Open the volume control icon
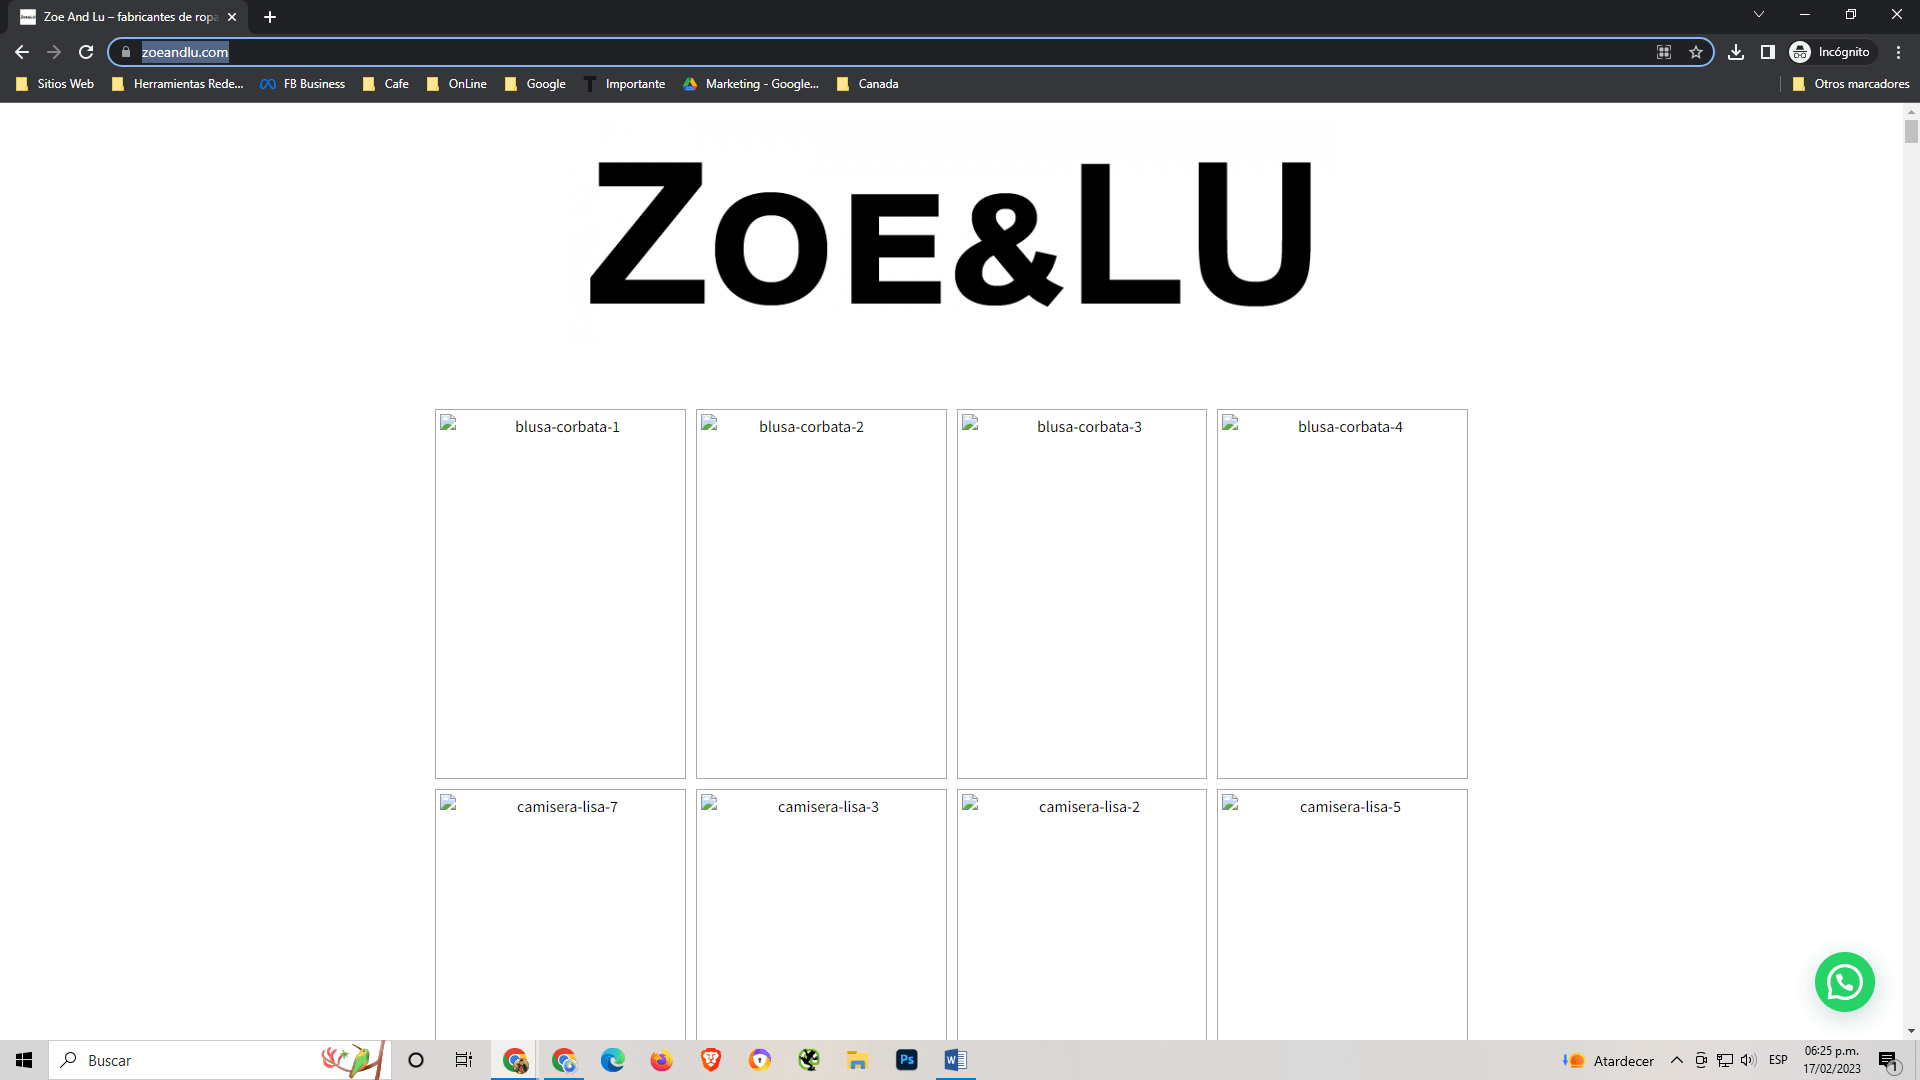Image resolution: width=1920 pixels, height=1080 pixels. (1748, 1060)
